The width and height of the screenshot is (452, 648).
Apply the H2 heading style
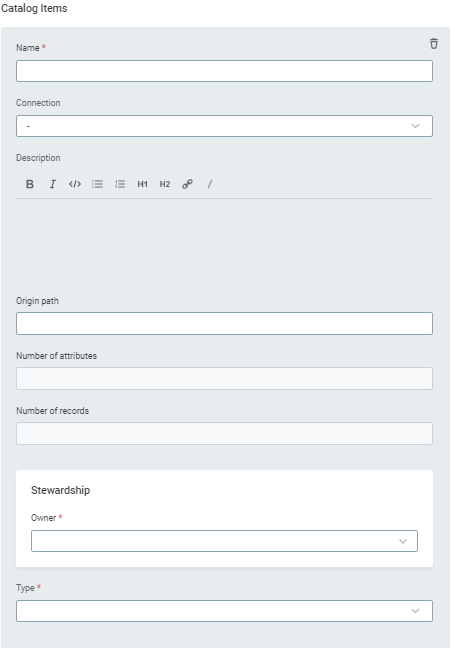tap(165, 184)
